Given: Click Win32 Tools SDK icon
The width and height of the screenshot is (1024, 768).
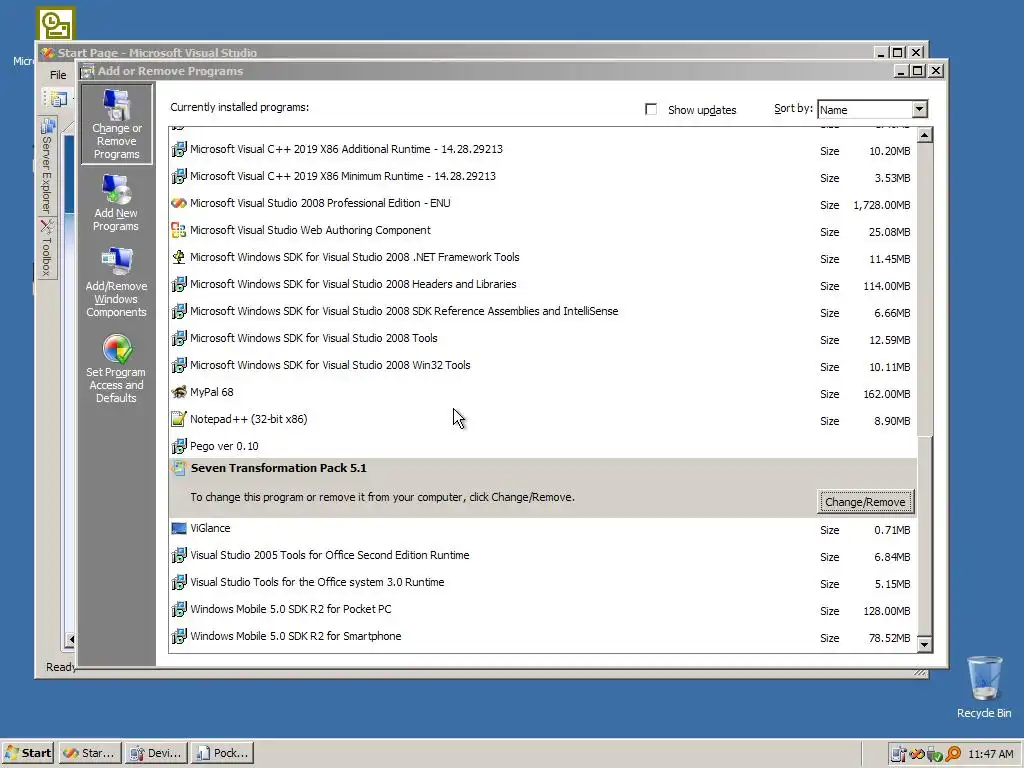Looking at the screenshot, I should pyautogui.click(x=178, y=365).
